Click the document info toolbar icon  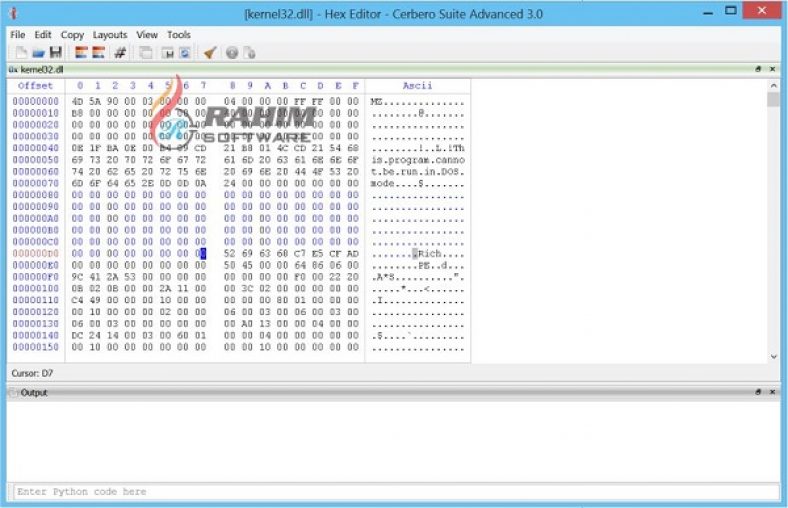pyautogui.click(x=249, y=53)
